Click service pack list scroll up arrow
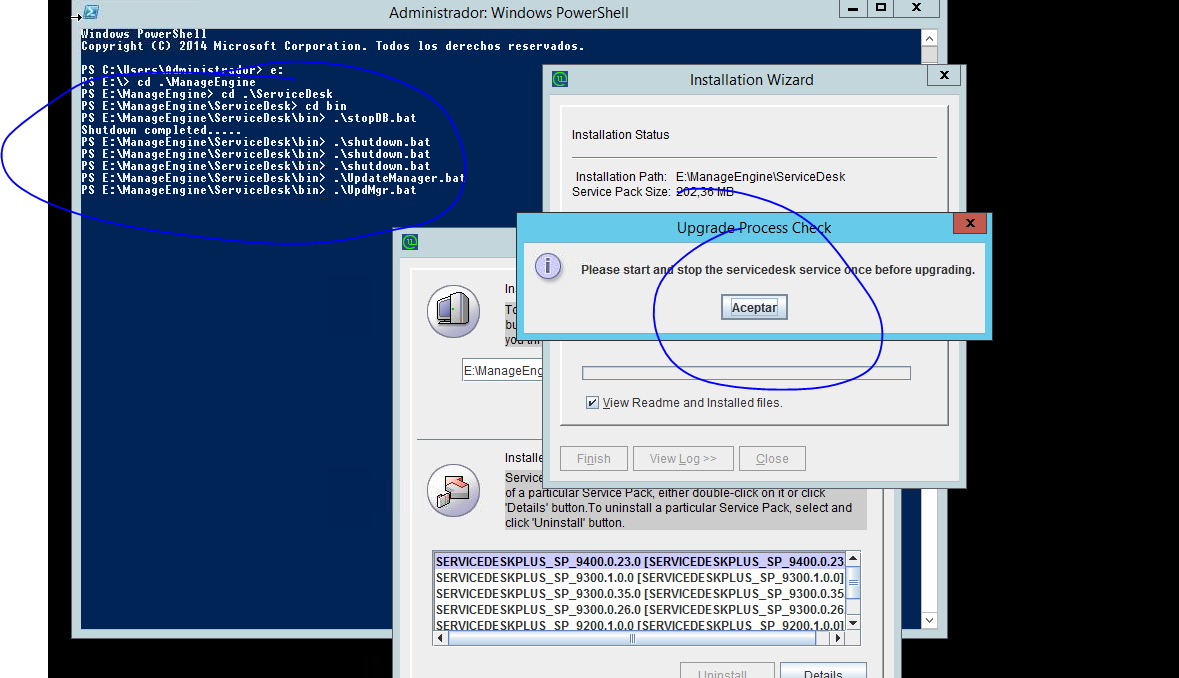Viewport: 1179px width, 678px height. [853, 558]
